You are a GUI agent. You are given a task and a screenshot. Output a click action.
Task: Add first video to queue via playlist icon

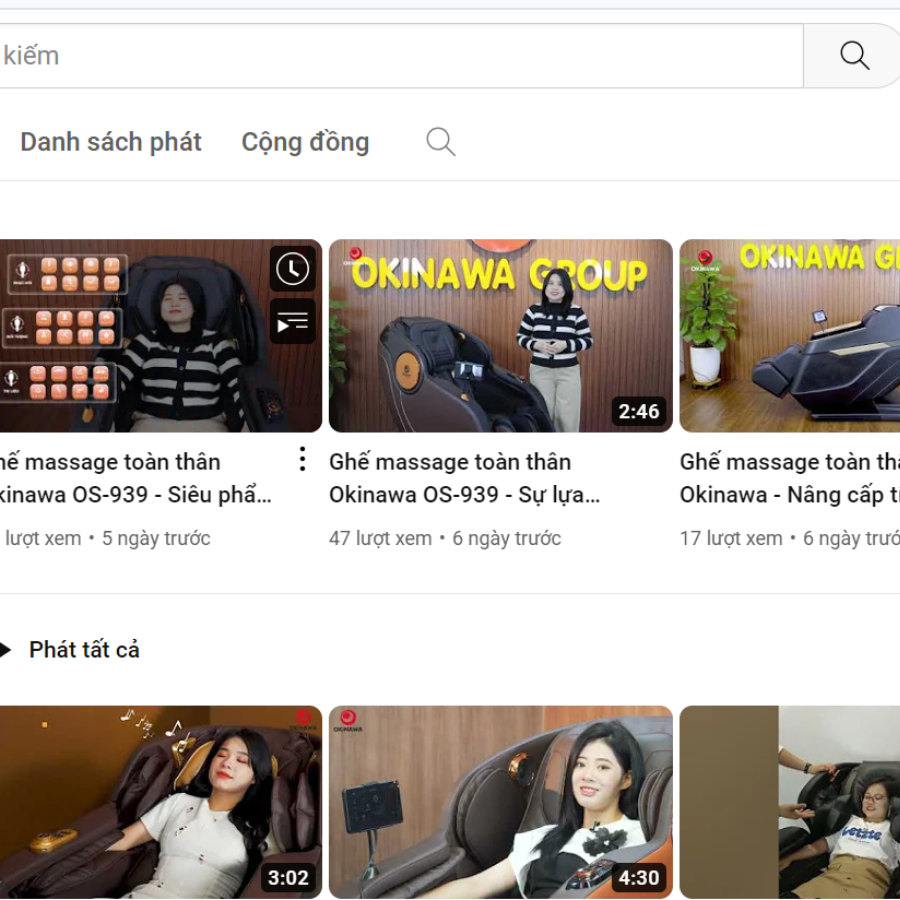pos(292,321)
